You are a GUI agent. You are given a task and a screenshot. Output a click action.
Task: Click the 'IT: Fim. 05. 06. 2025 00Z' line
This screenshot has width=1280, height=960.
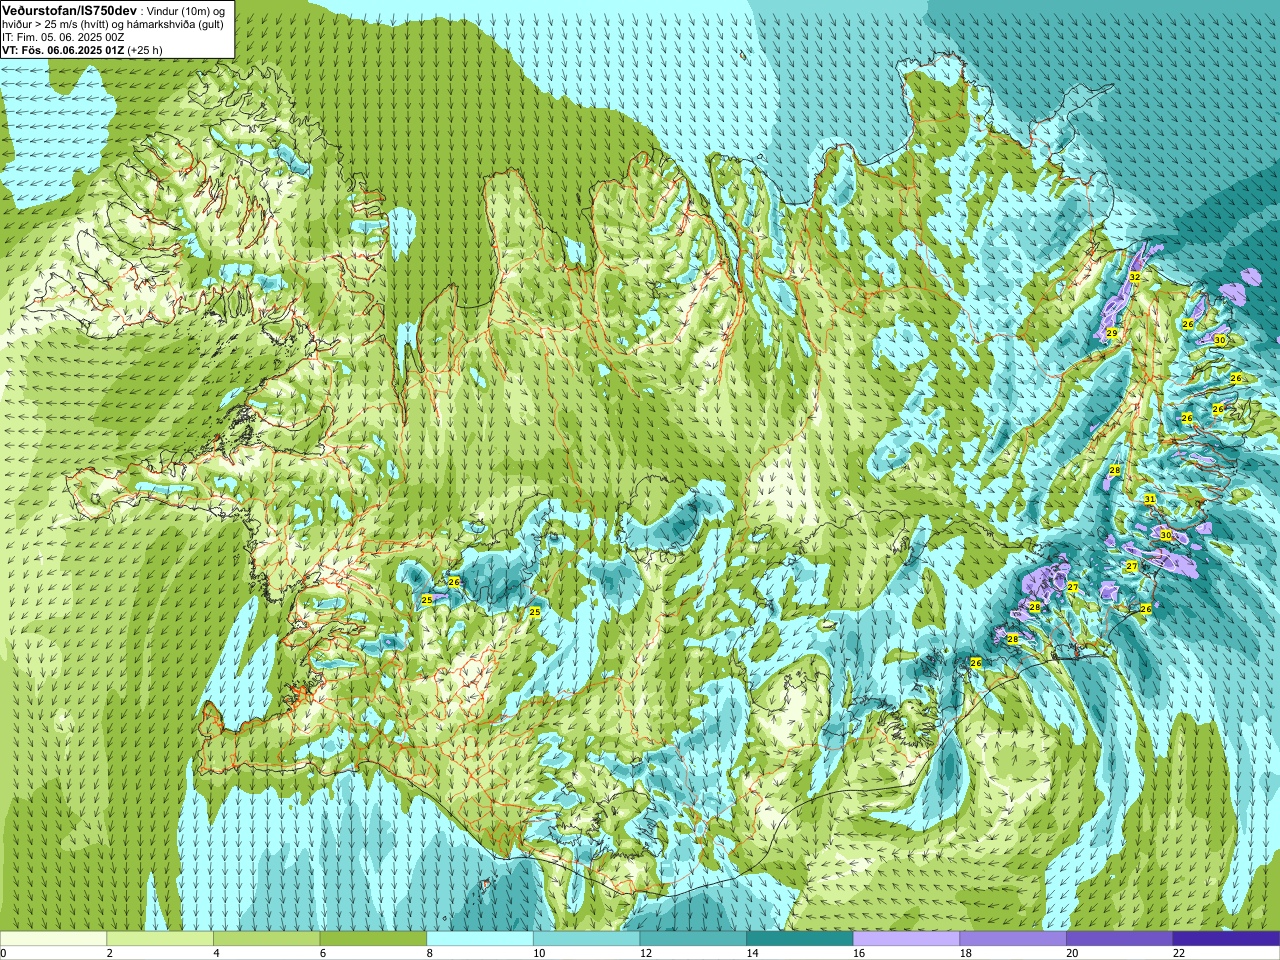[63, 37]
